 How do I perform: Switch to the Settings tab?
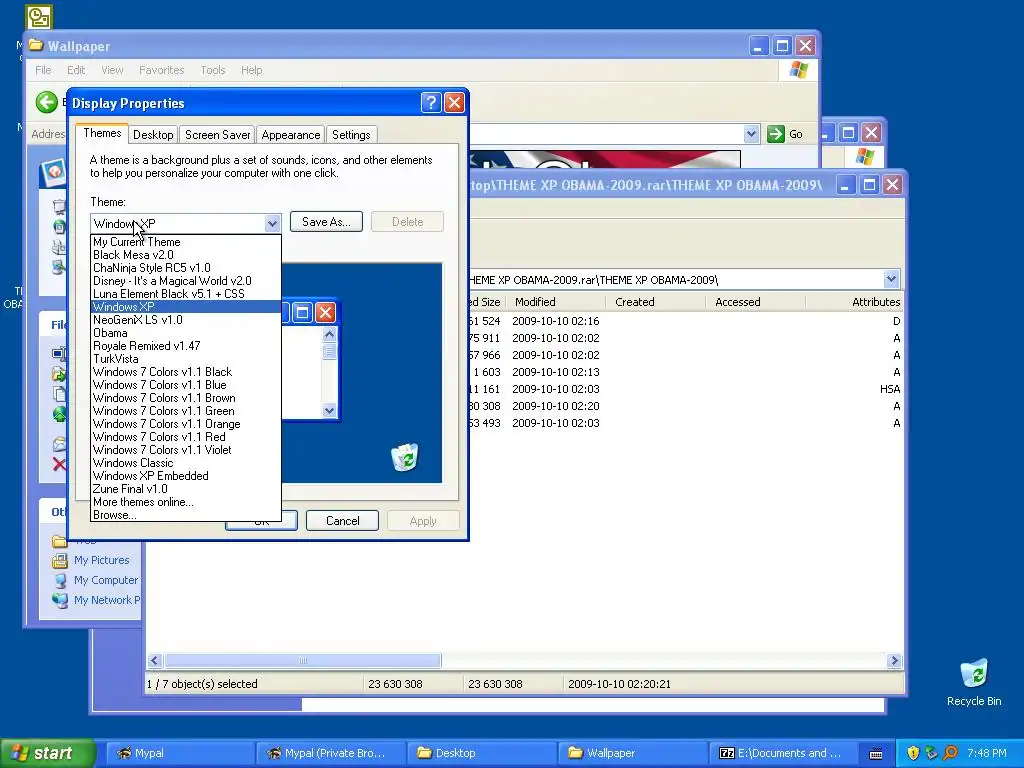351,135
